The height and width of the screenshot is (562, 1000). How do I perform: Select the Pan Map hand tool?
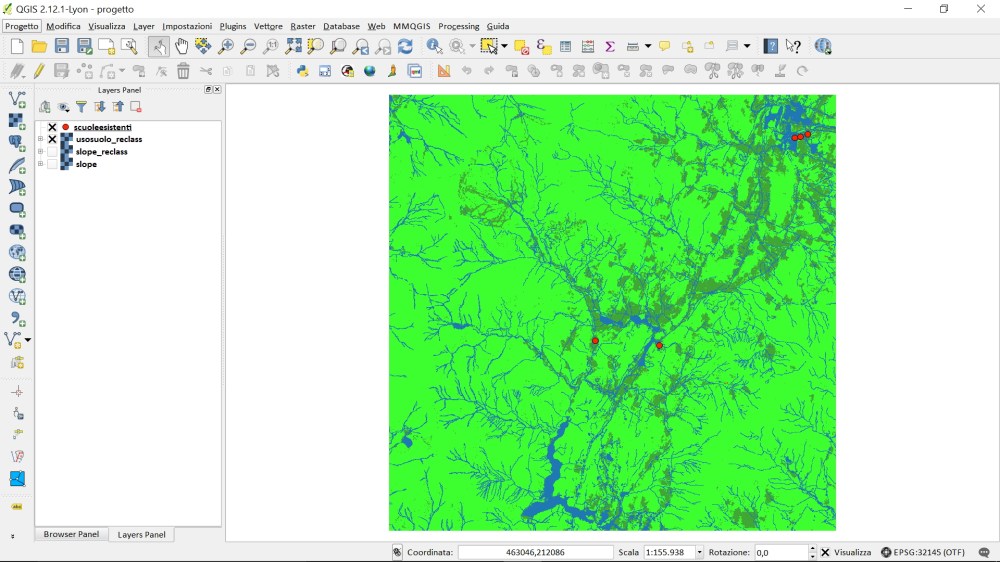click(x=181, y=46)
